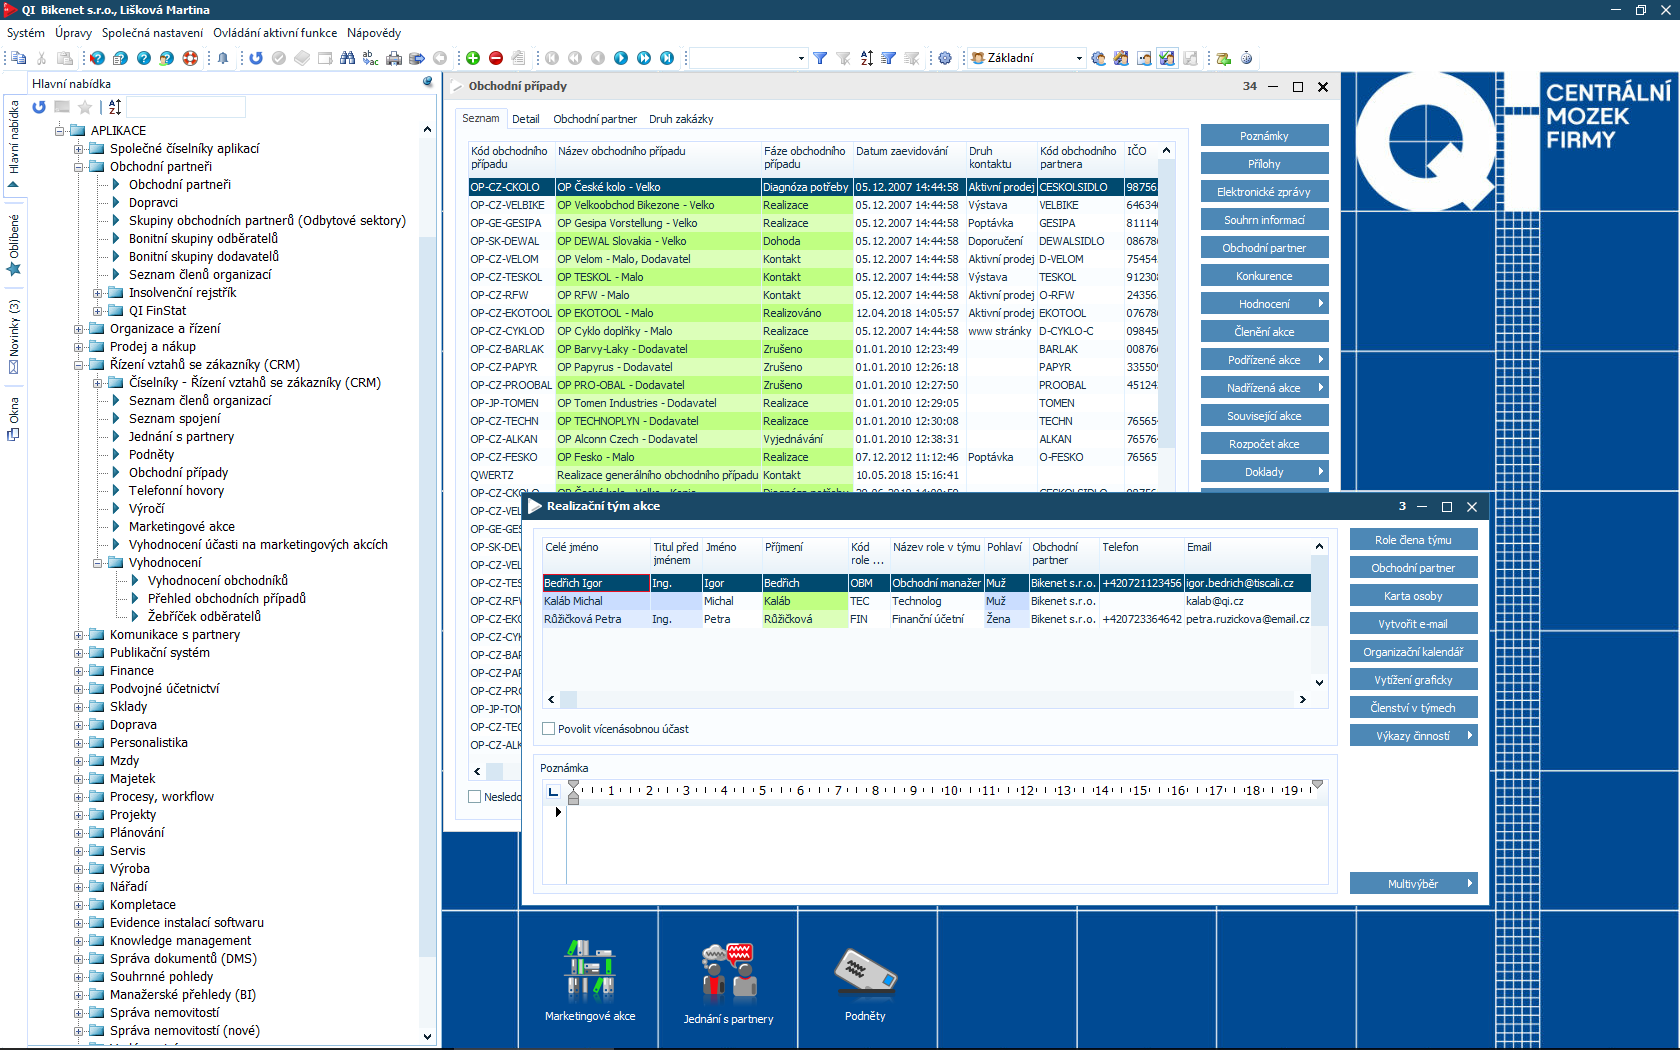Toggle the Nesledo... checkbox below the list
Image resolution: width=1680 pixels, height=1050 pixels.
pos(475,797)
